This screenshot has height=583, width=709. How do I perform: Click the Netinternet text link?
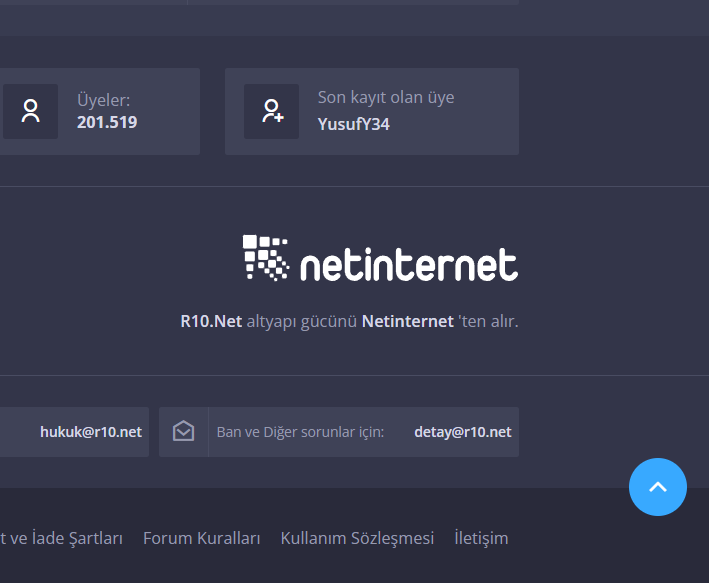click(x=407, y=321)
